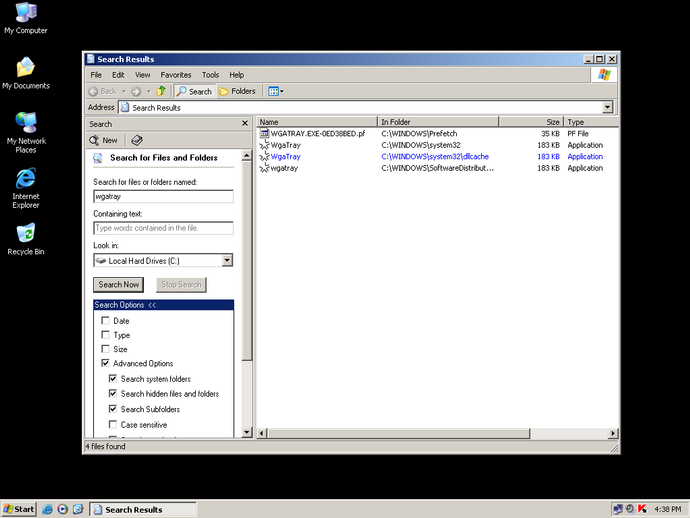Launch Internet Explorer desktop icon
Image resolution: width=690 pixels, height=518 pixels.
26,188
